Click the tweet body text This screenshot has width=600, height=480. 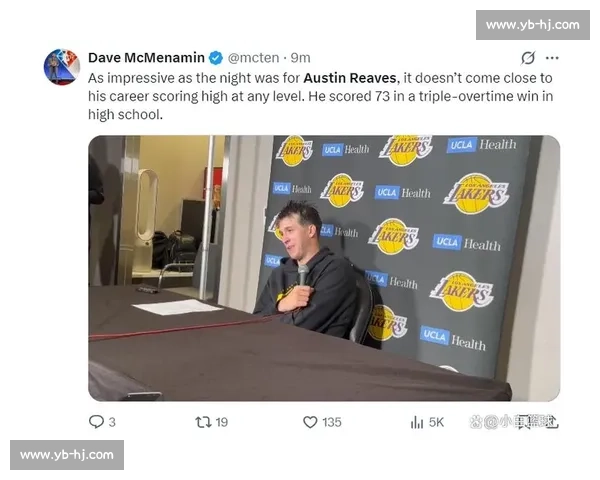pyautogui.click(x=321, y=96)
